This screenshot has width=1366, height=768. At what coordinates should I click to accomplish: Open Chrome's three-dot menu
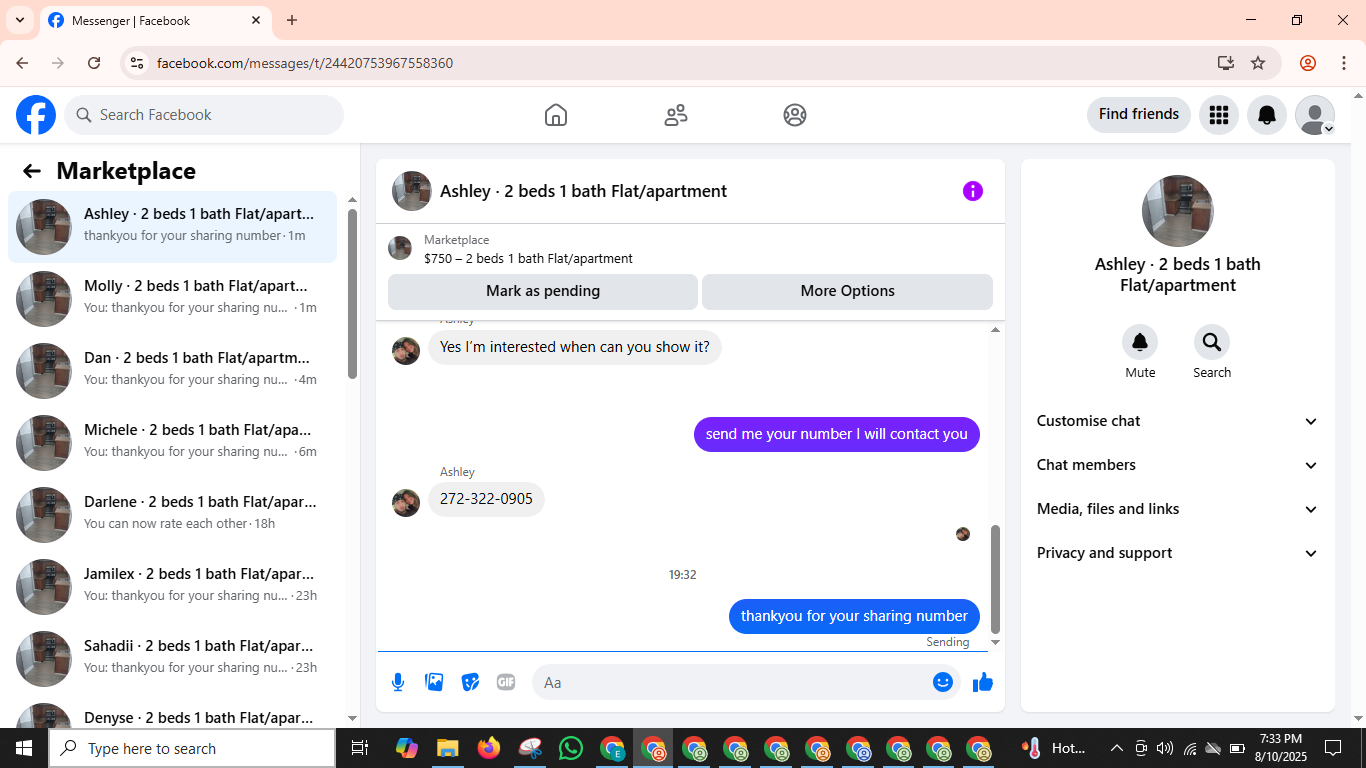[x=1344, y=63]
